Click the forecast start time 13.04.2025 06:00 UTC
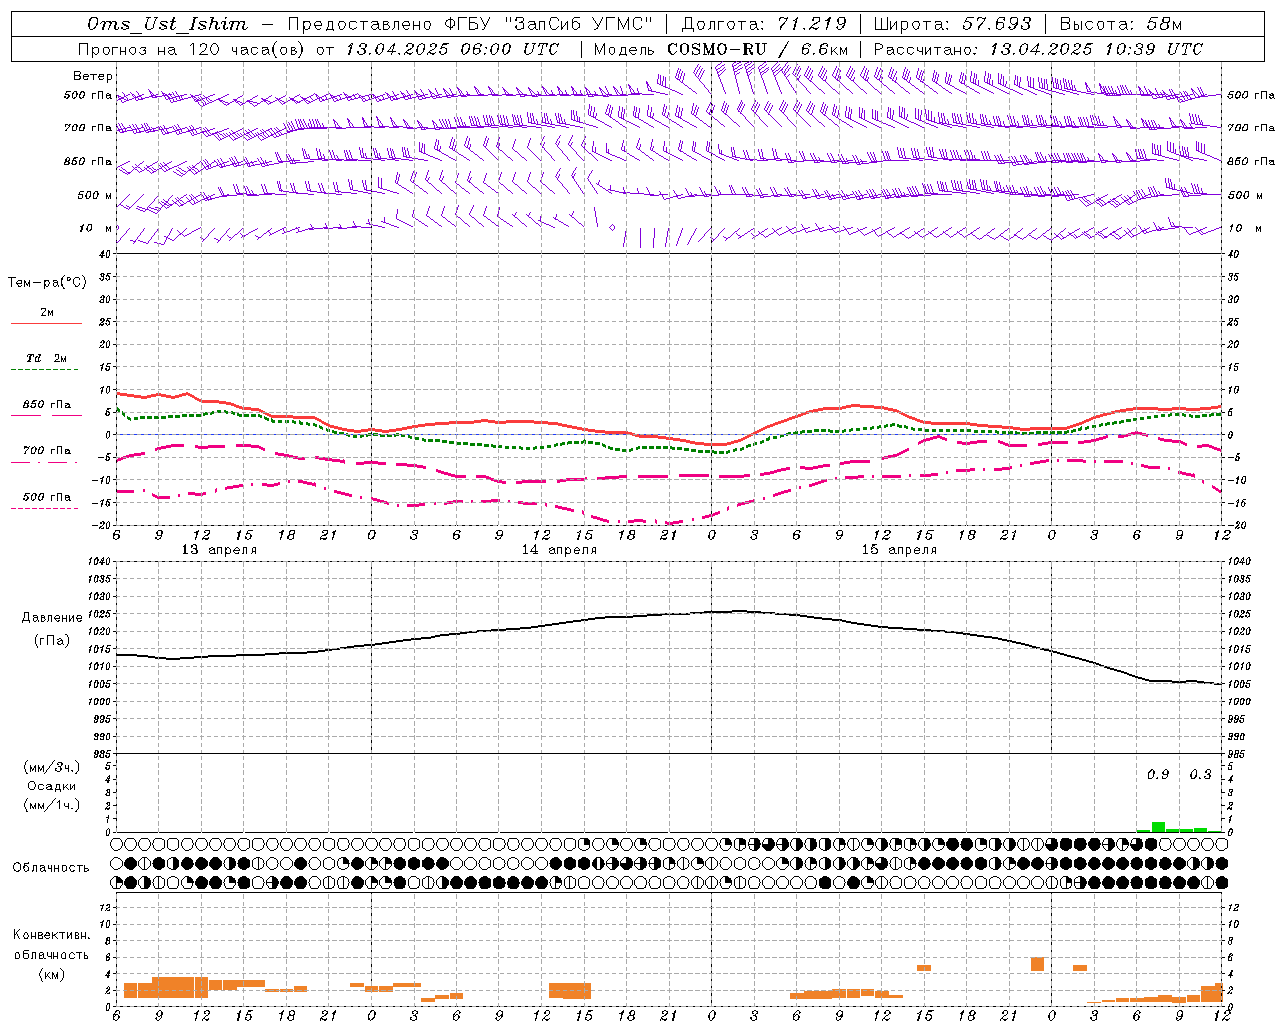This screenshot has width=1280, height=1024. click(452, 49)
